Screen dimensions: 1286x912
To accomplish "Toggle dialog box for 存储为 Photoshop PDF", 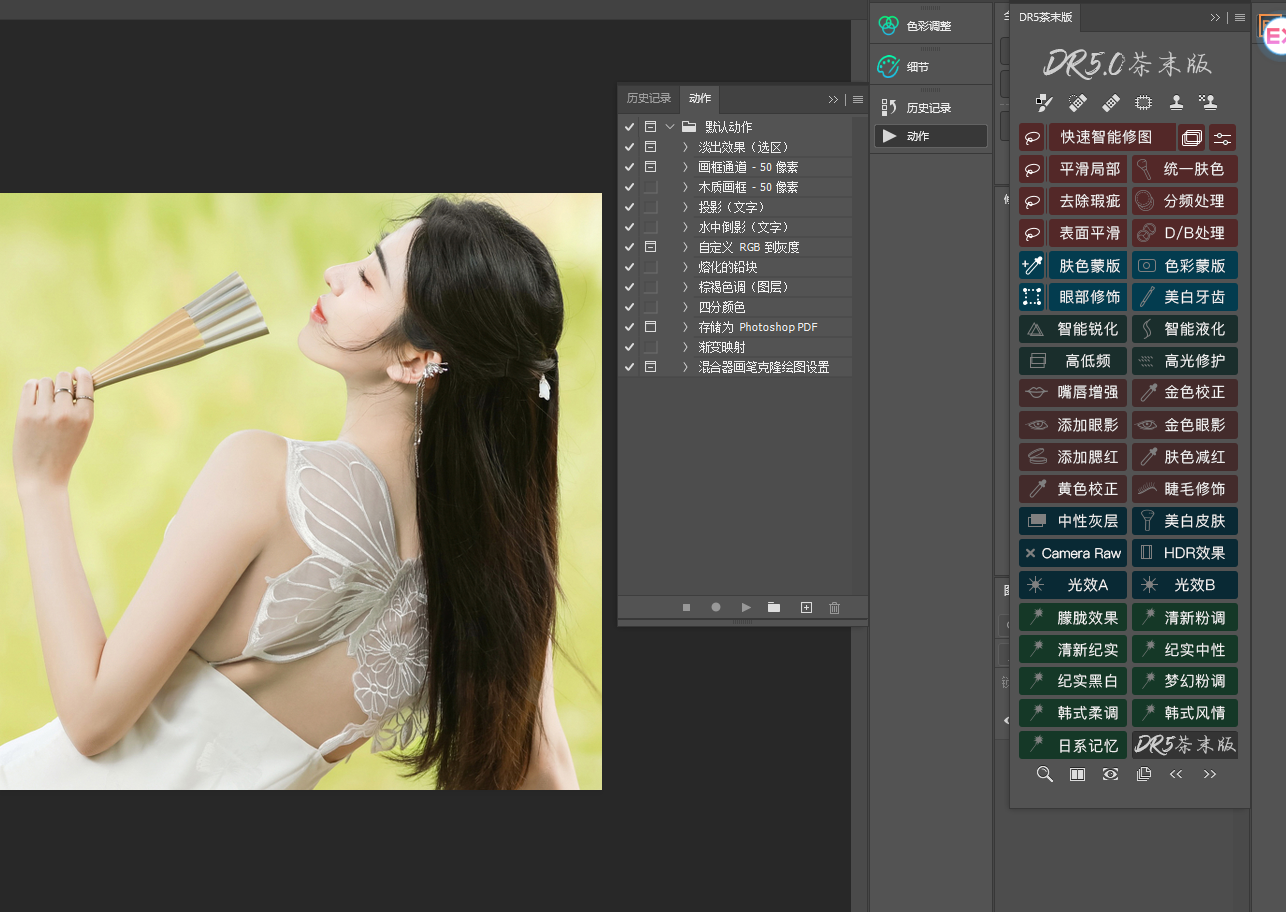I will click(x=651, y=327).
